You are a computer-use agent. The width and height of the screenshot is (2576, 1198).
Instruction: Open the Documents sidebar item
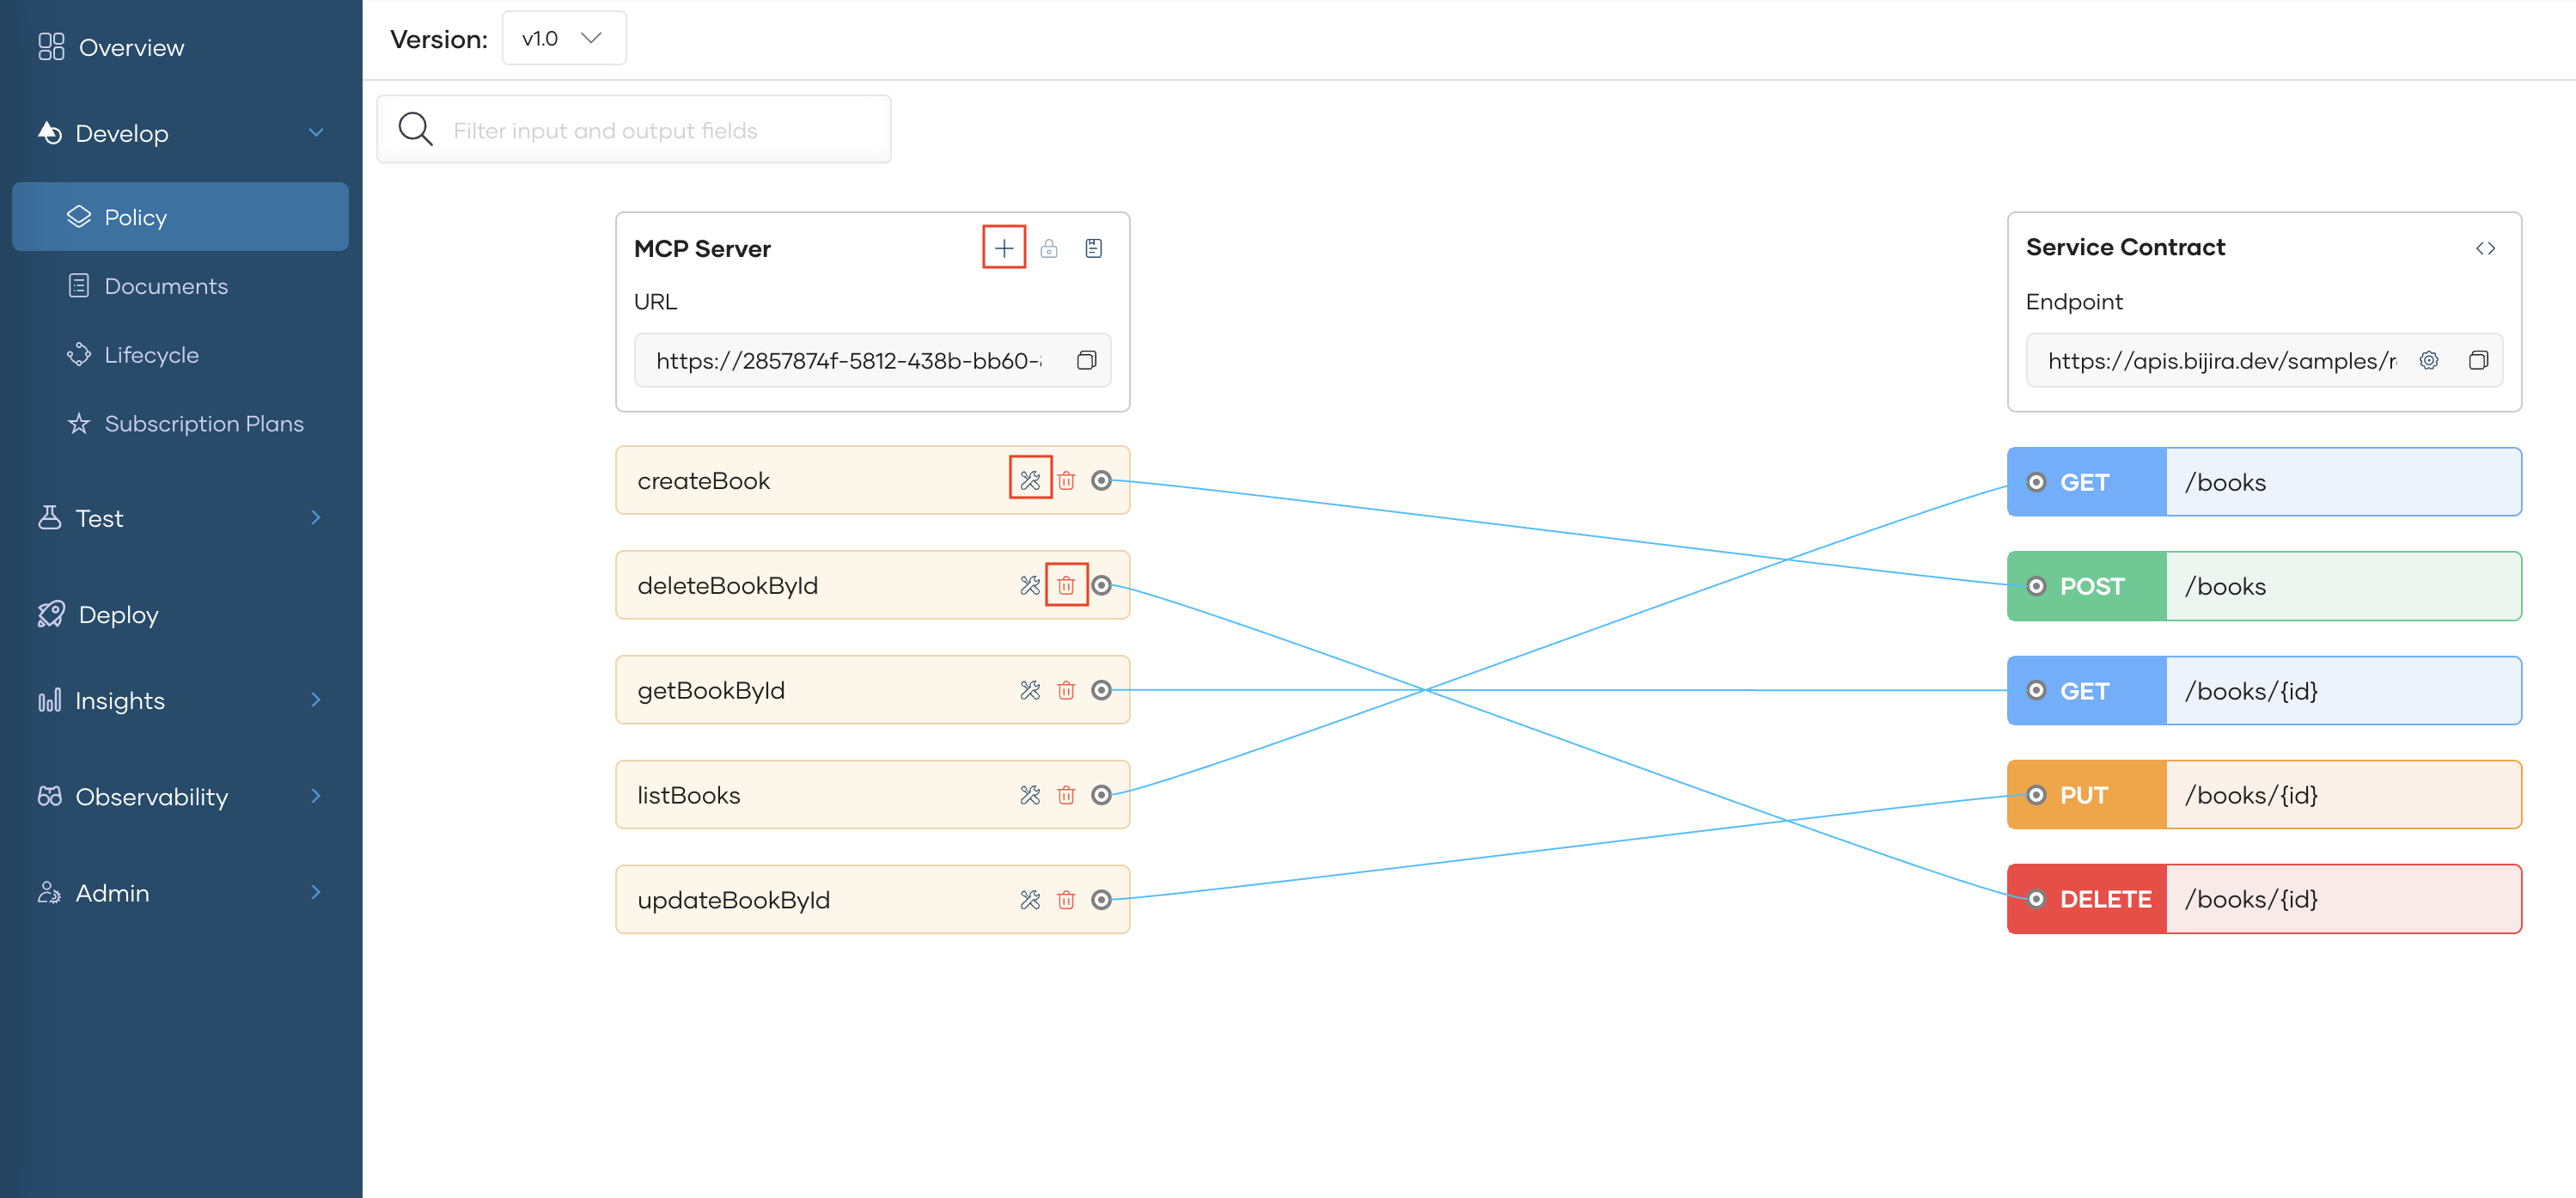tap(166, 286)
